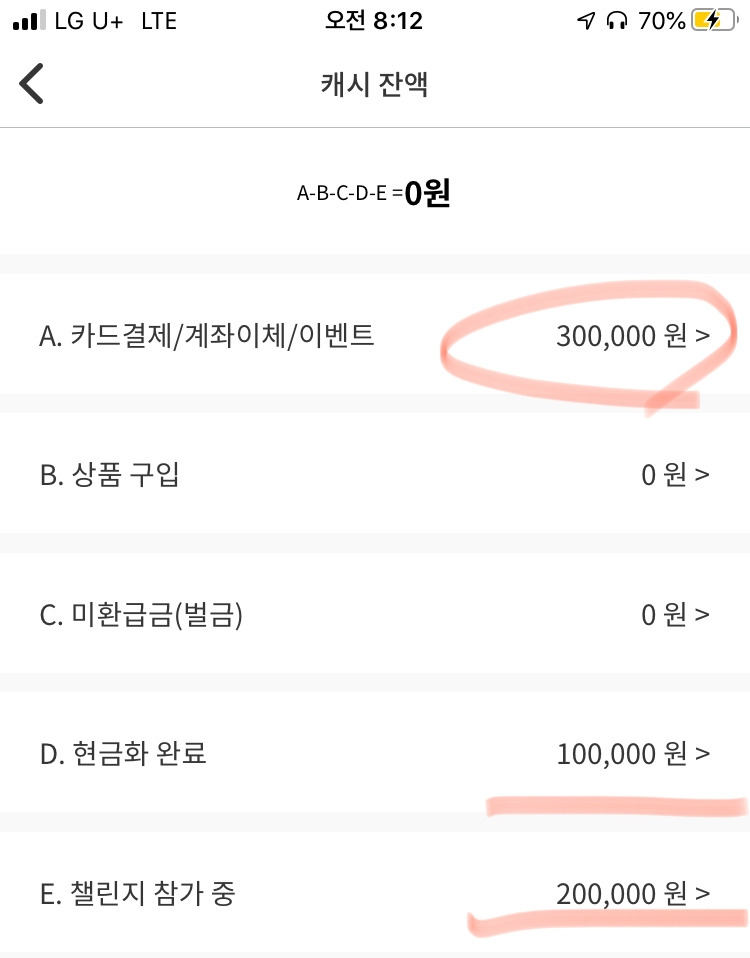Tap the back arrow icon
Image resolution: width=750 pixels, height=958 pixels.
click(32, 84)
